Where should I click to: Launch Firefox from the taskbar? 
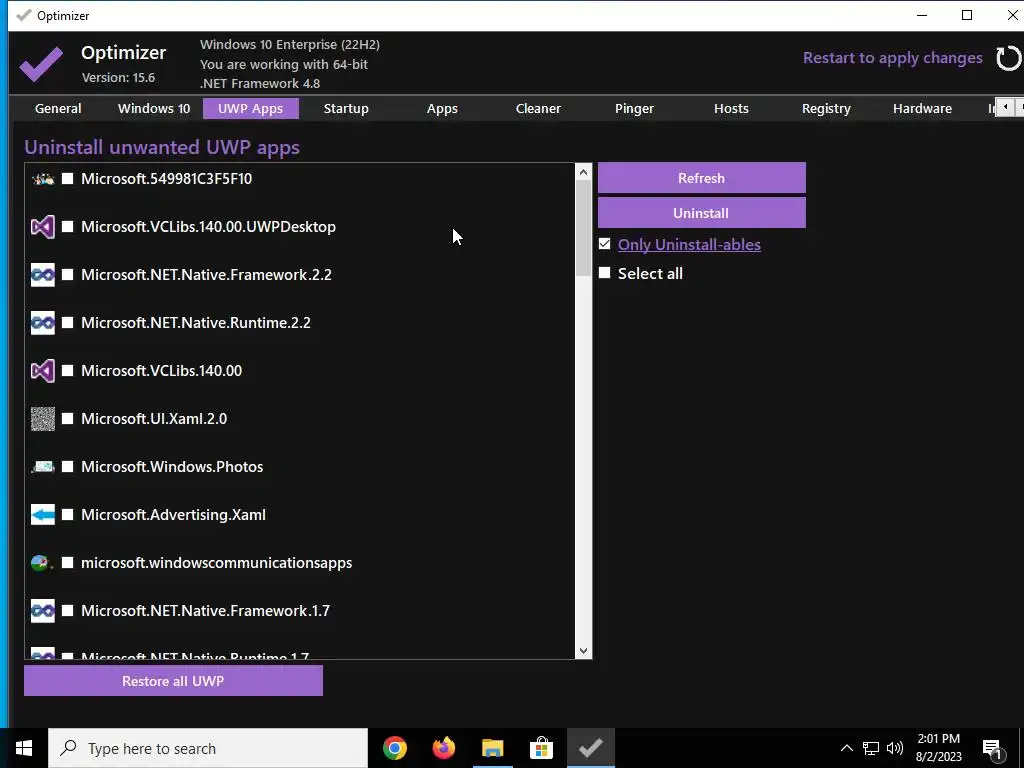coord(444,748)
